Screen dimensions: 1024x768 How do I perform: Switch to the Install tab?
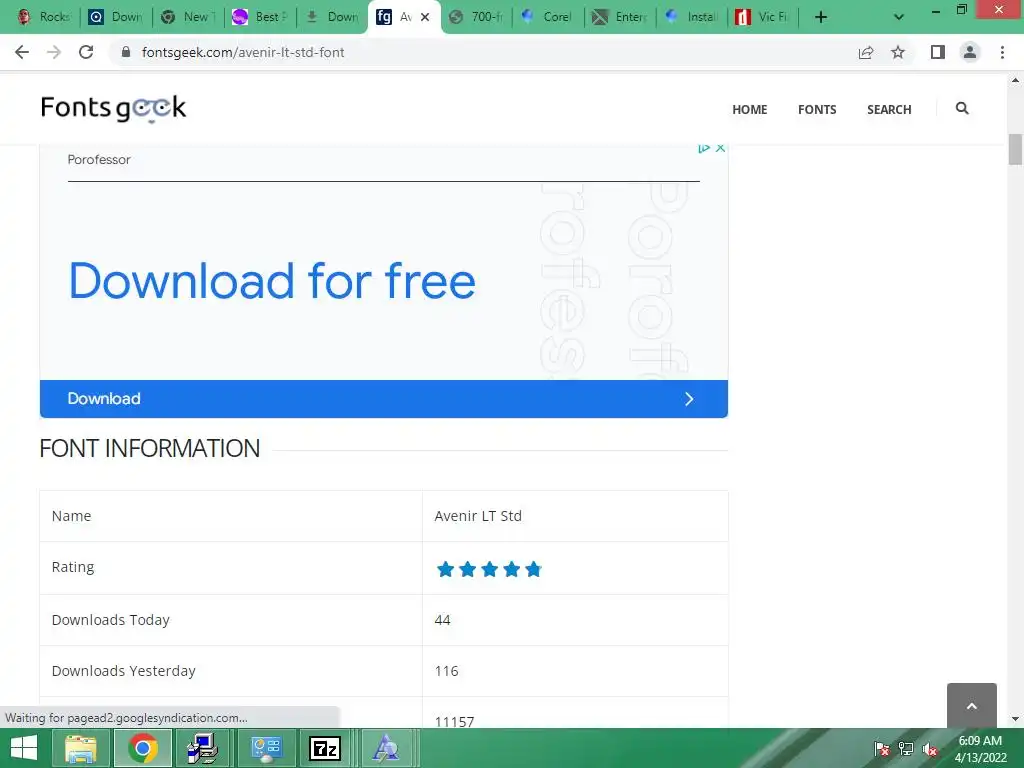point(692,17)
